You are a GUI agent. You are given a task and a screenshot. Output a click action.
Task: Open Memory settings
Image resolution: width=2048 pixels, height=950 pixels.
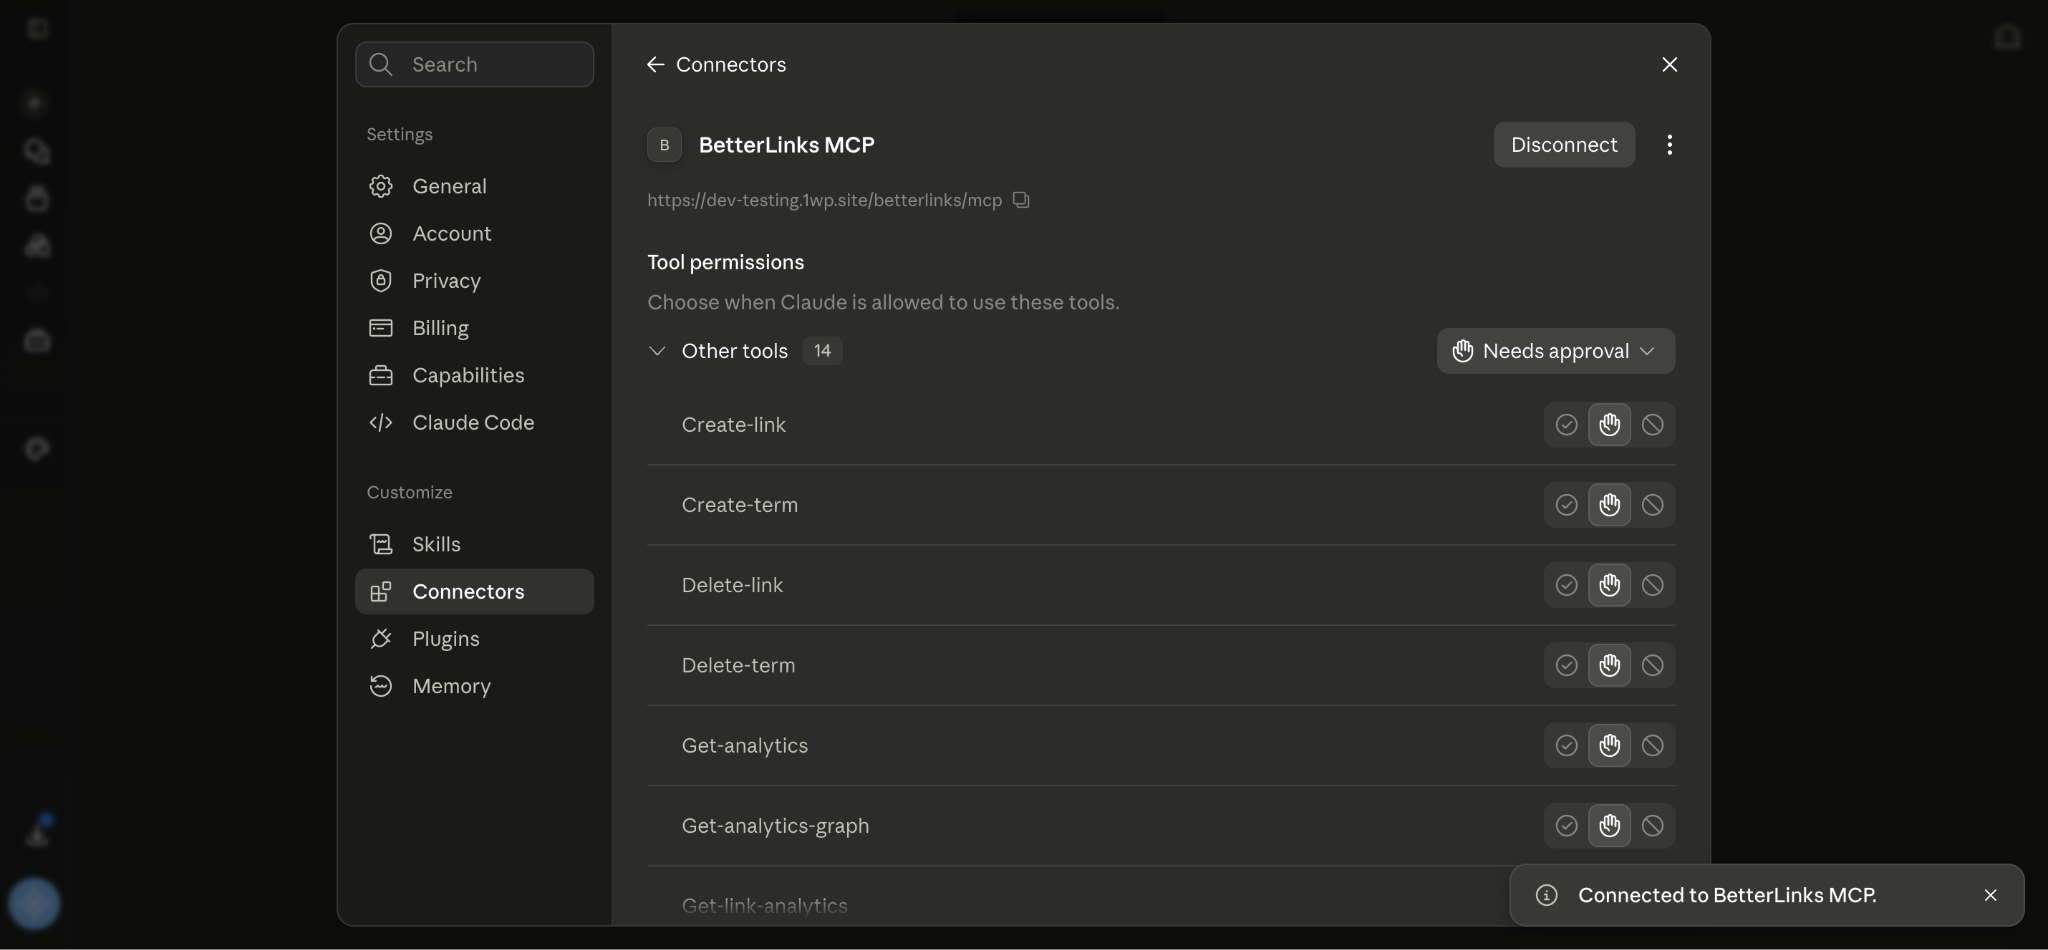click(x=474, y=686)
